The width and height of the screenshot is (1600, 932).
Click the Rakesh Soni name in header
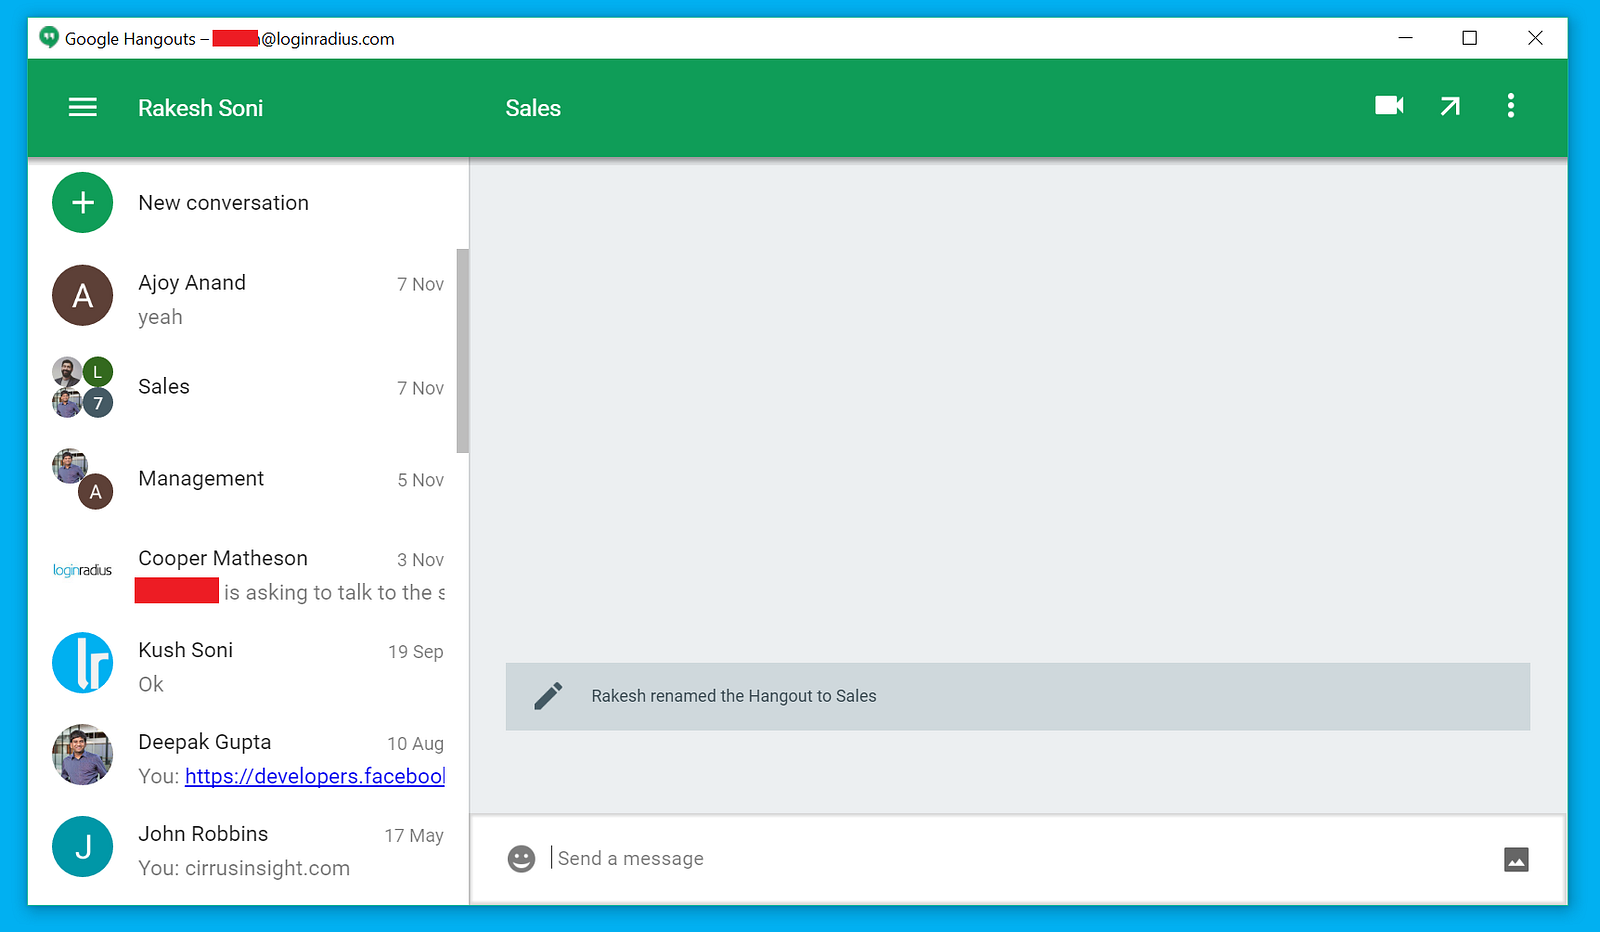point(201,108)
